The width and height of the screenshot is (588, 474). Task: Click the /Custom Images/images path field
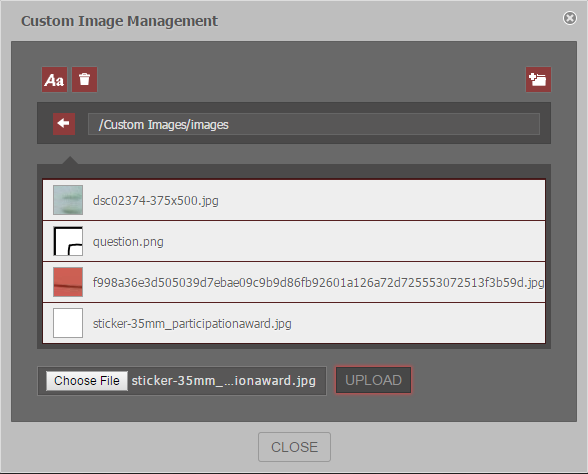pos(314,124)
